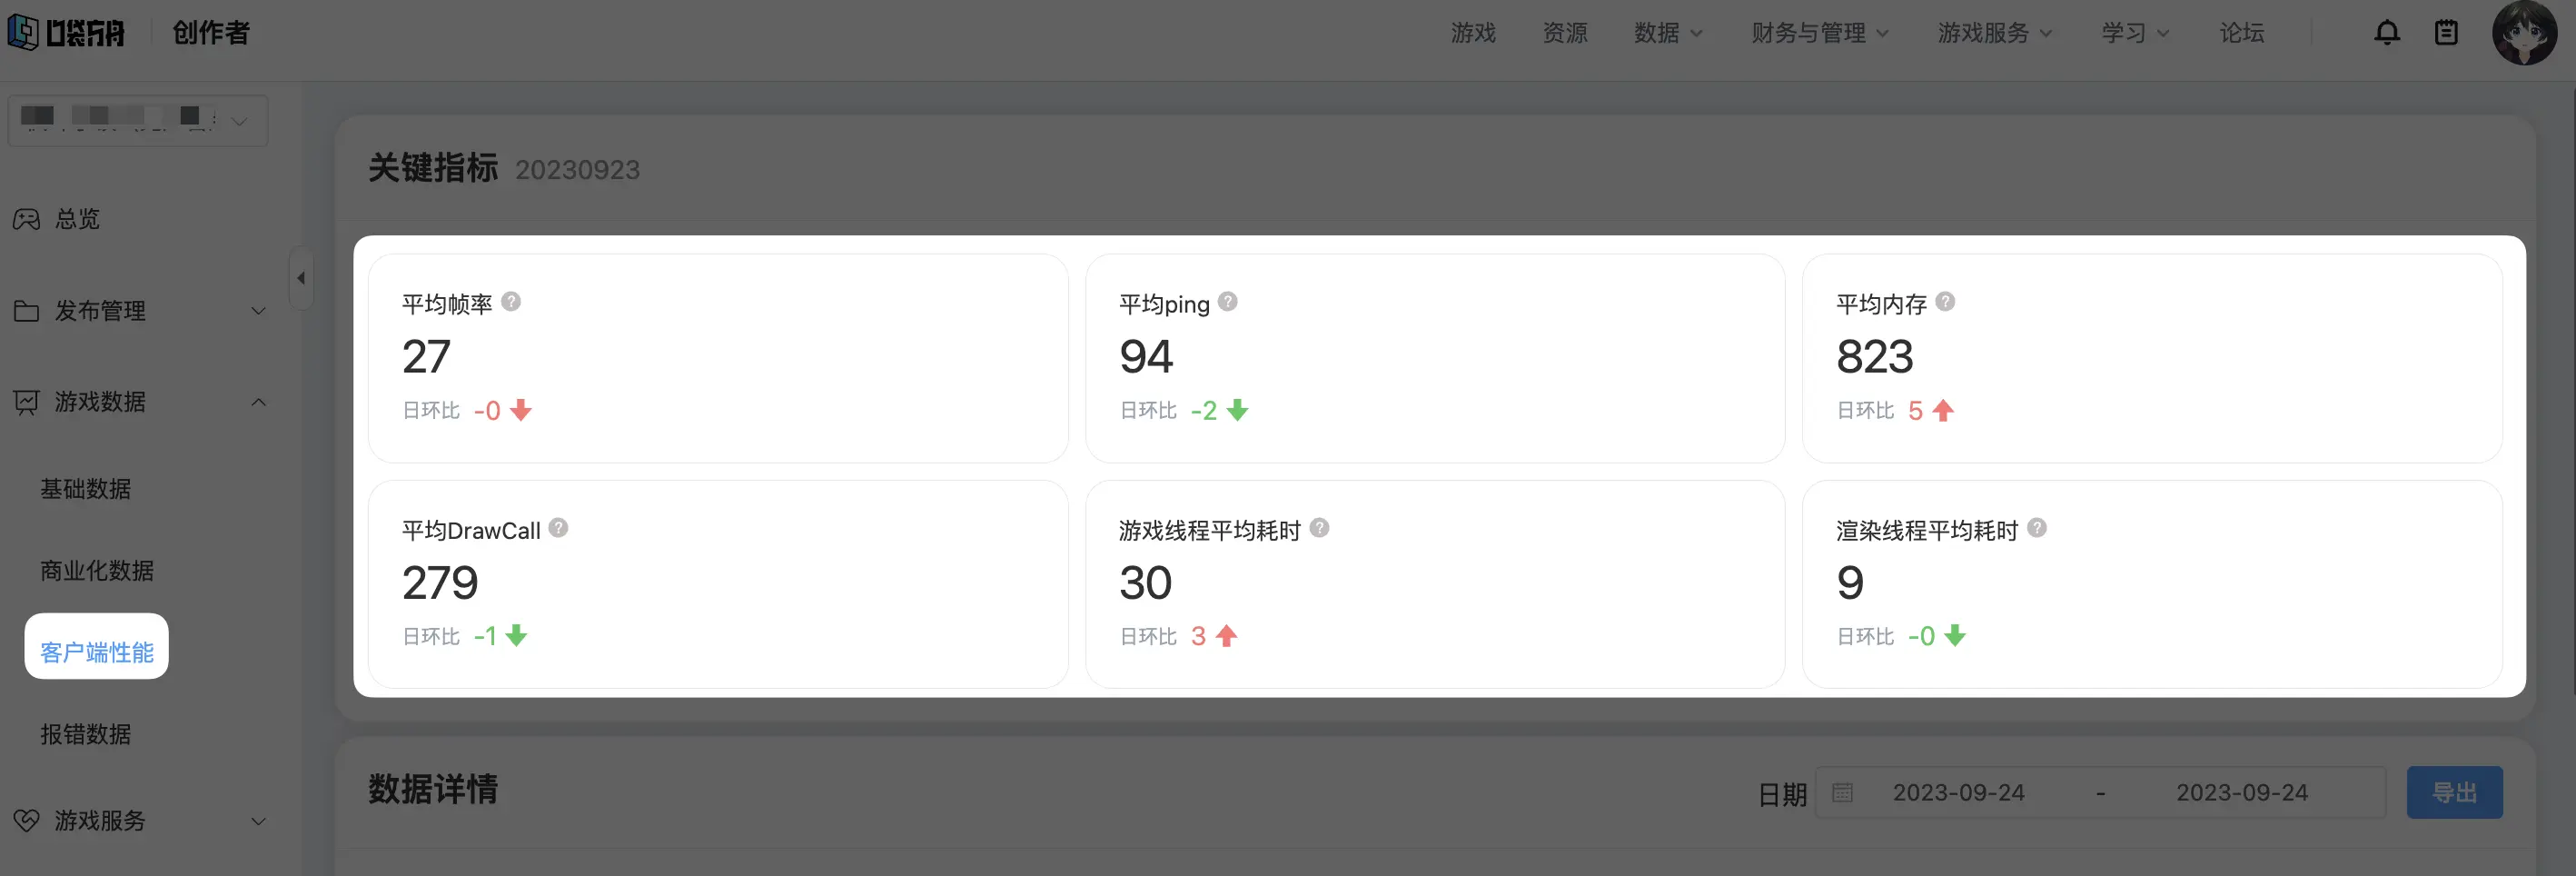
Task: Click the help icon beside 平均ping
Action: pos(1228,302)
